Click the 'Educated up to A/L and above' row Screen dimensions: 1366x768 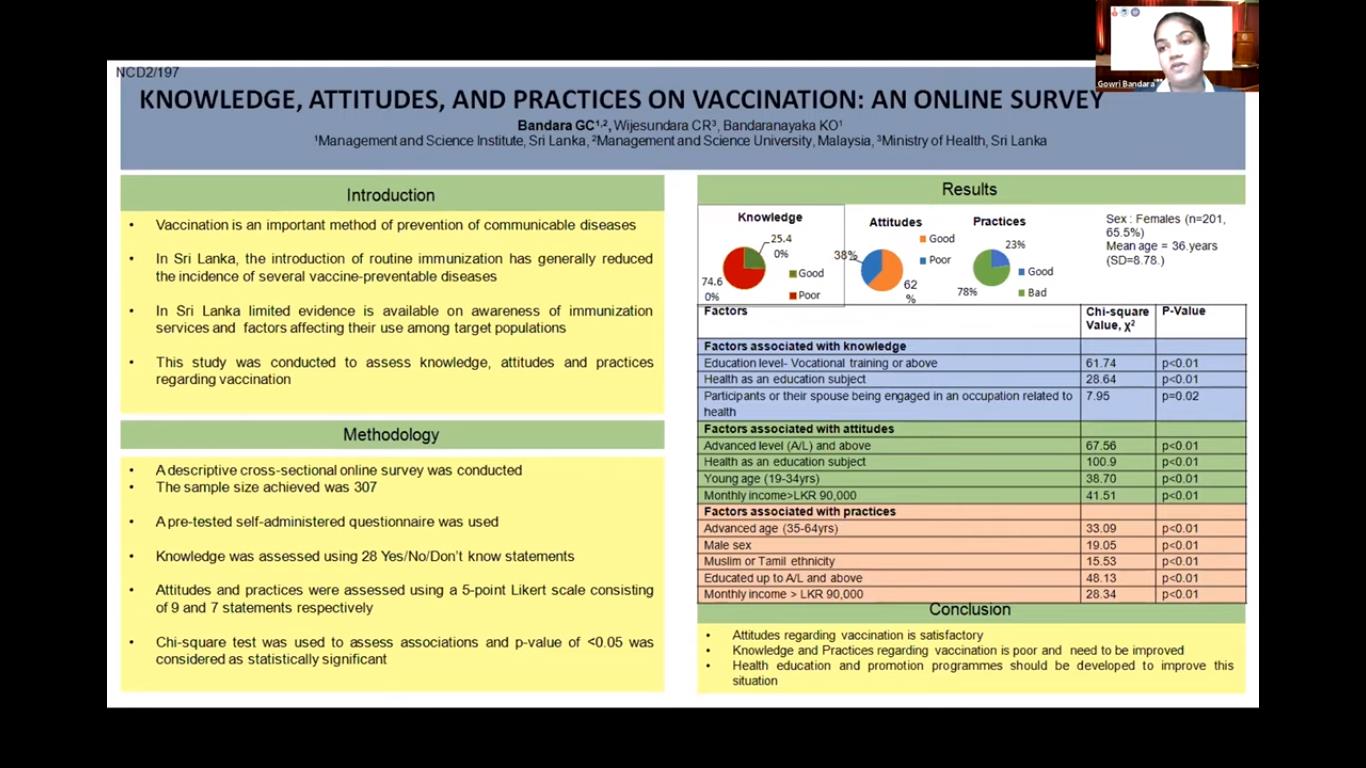972,578
